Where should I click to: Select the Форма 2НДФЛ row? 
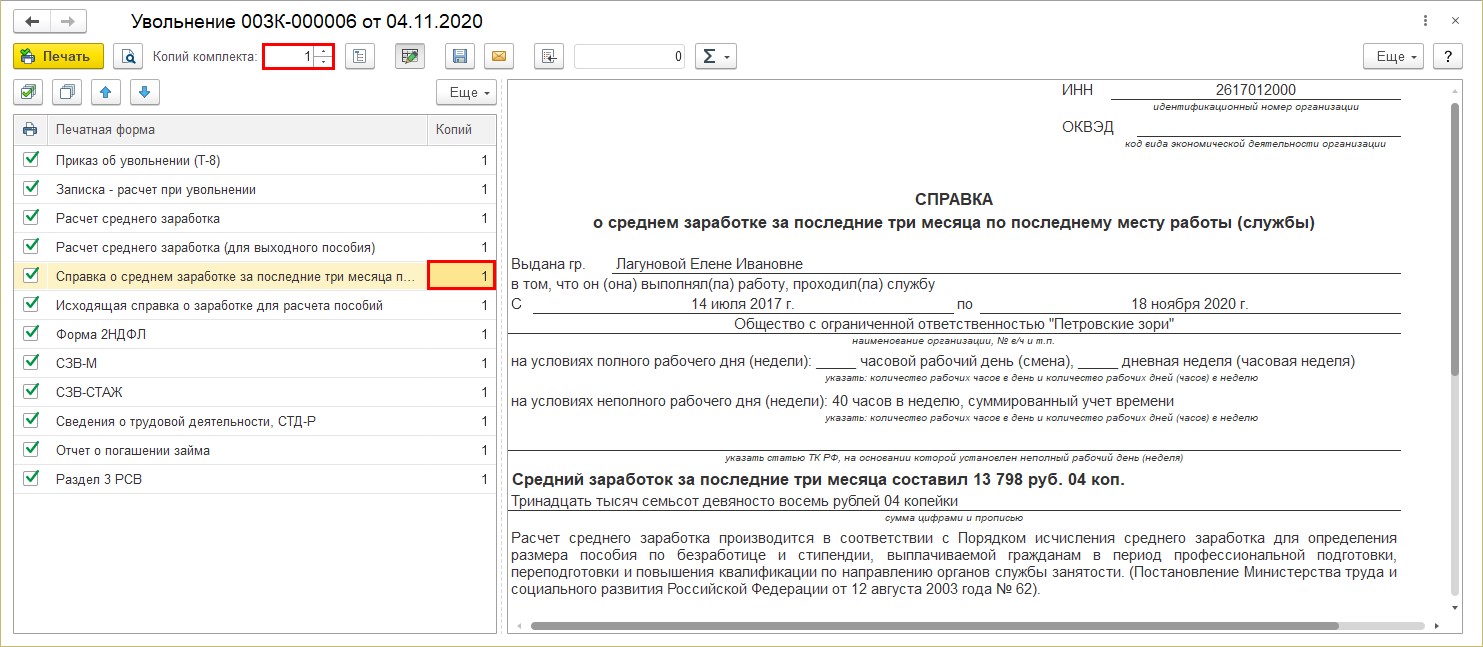(x=255, y=335)
